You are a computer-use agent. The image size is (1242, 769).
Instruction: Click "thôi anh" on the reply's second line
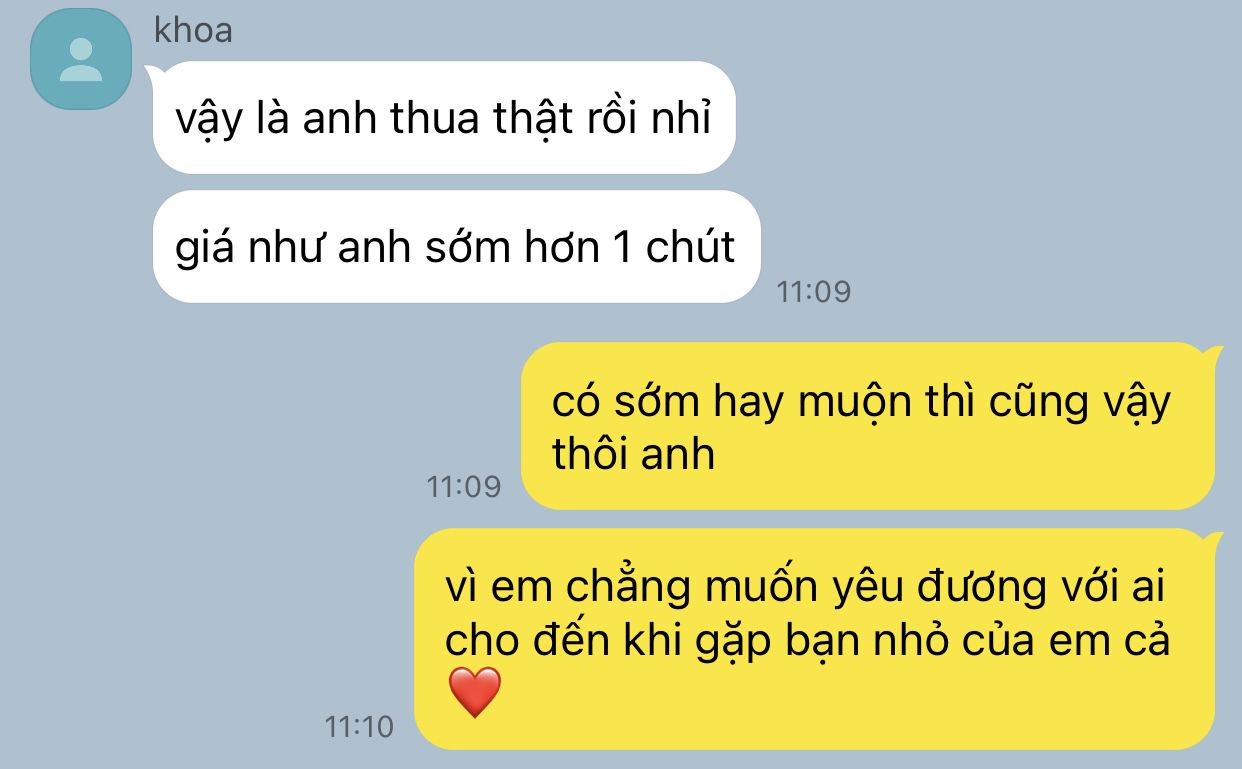point(634,454)
